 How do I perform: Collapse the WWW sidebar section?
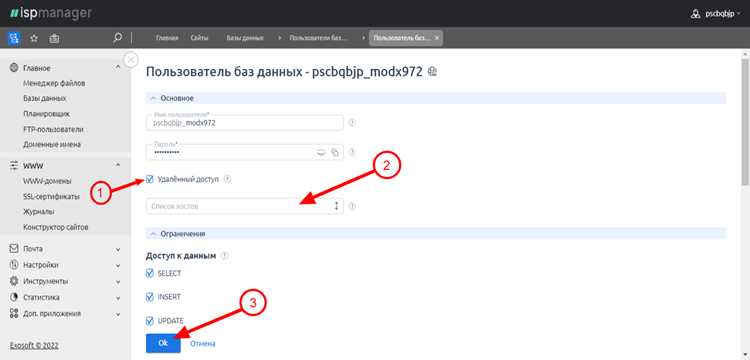click(118, 165)
